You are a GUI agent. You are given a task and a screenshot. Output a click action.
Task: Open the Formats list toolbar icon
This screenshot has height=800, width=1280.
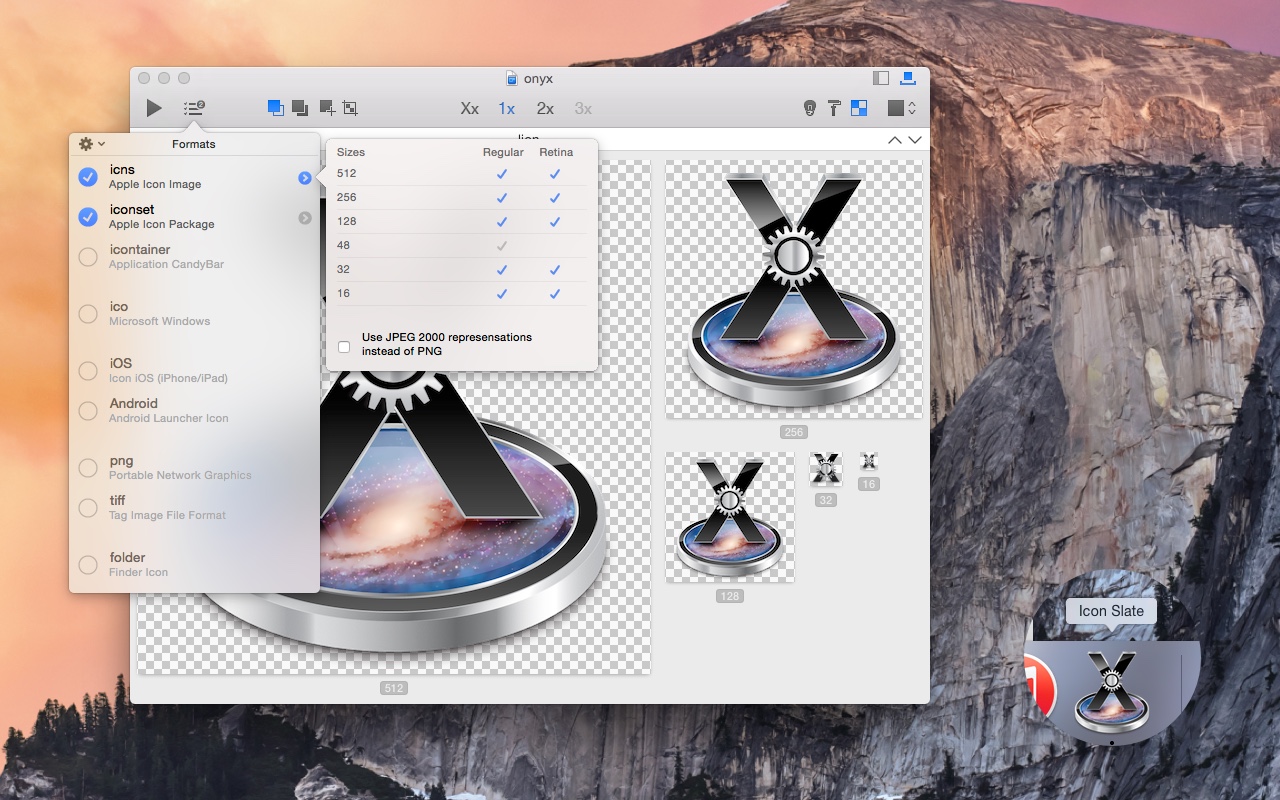tap(193, 108)
